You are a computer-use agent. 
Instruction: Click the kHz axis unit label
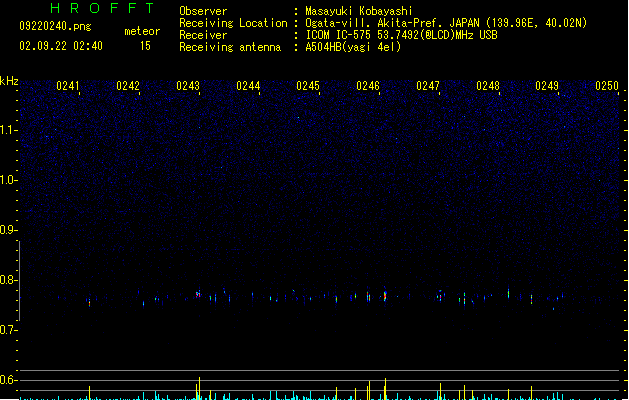pyautogui.click(x=9, y=81)
